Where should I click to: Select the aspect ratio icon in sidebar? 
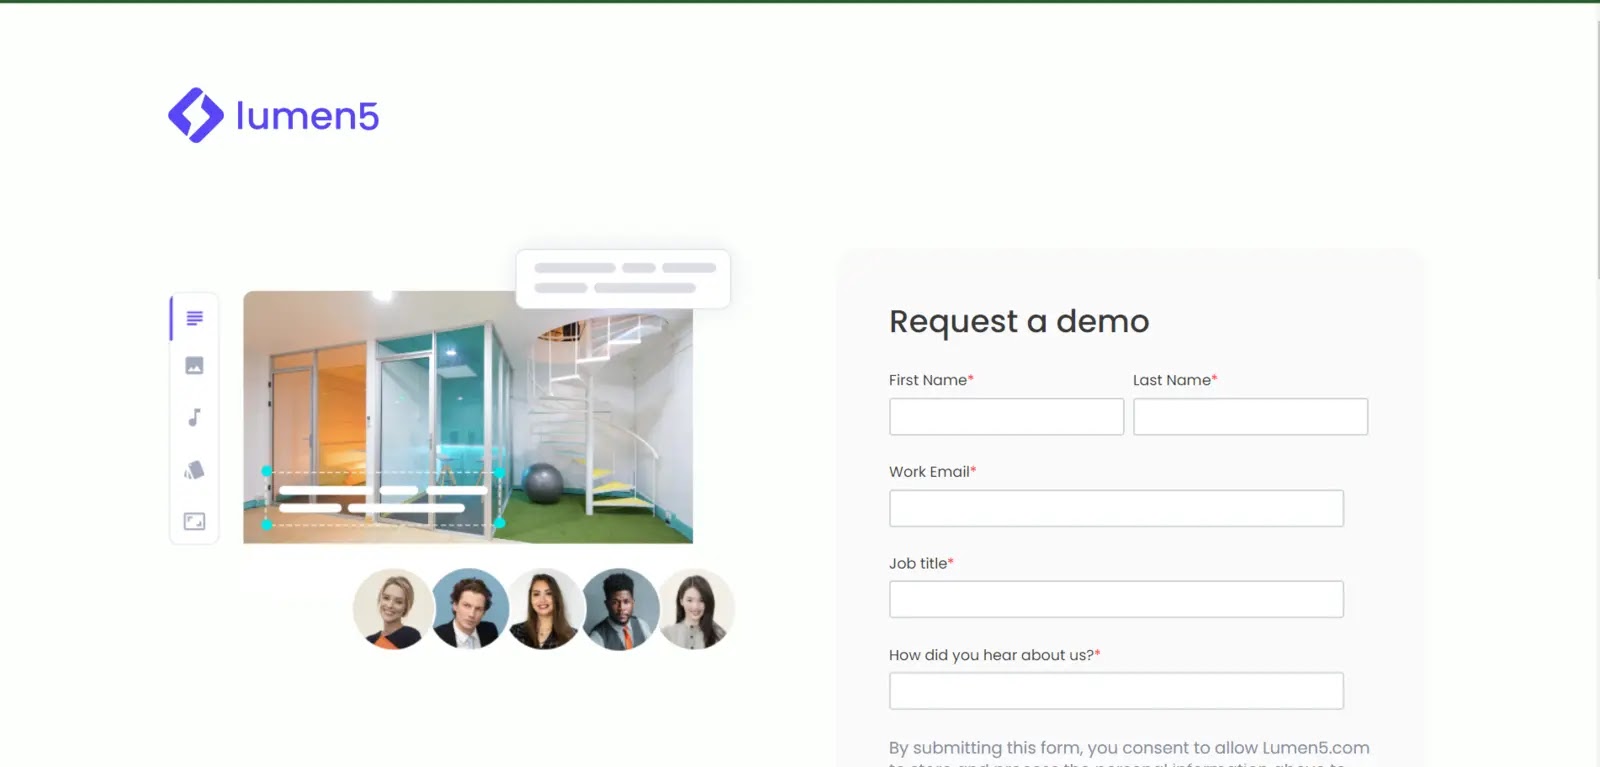(195, 522)
